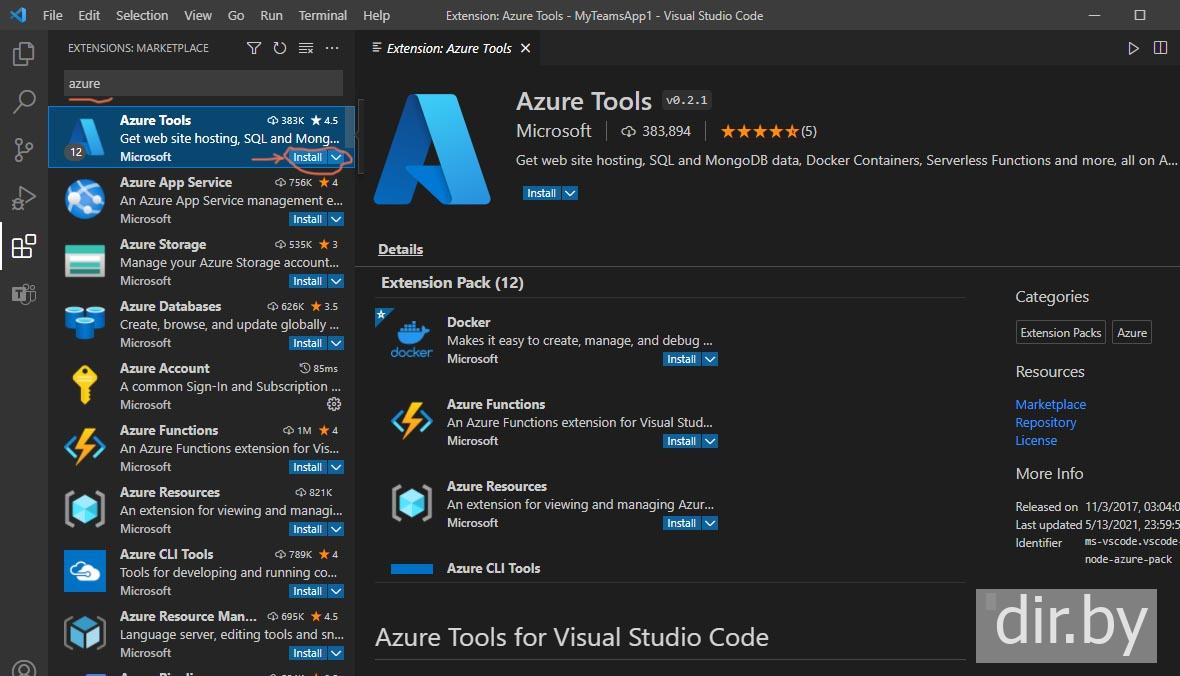The image size is (1180, 676).
Task: Open Install dropdown arrow next to Docker
Action: pos(710,359)
